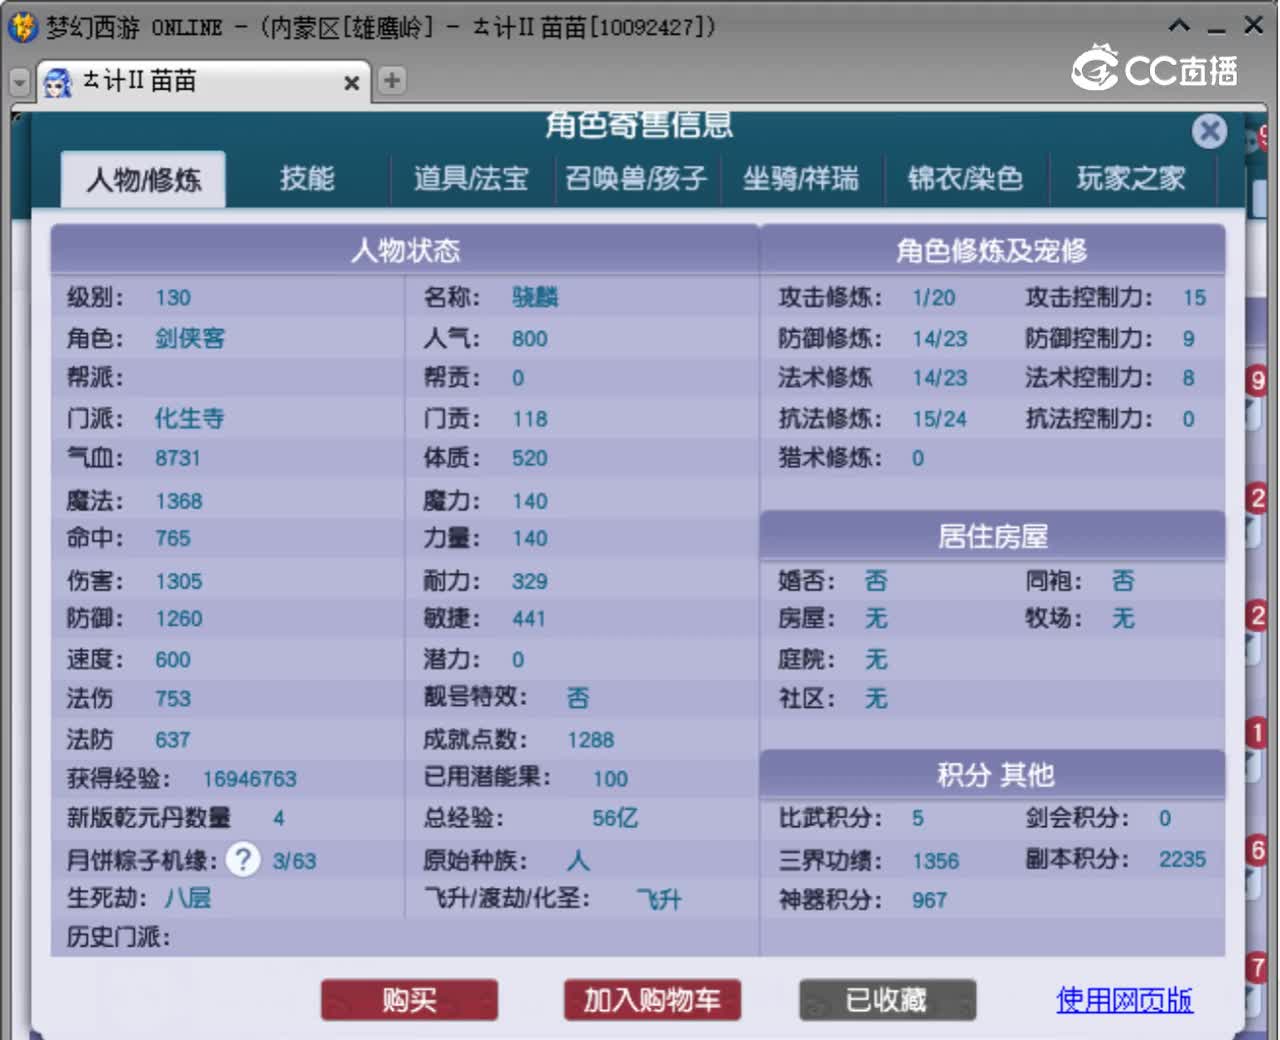The height and width of the screenshot is (1040, 1280).
Task: Click the 抗法修炼 value 15/24
Action: 939,419
